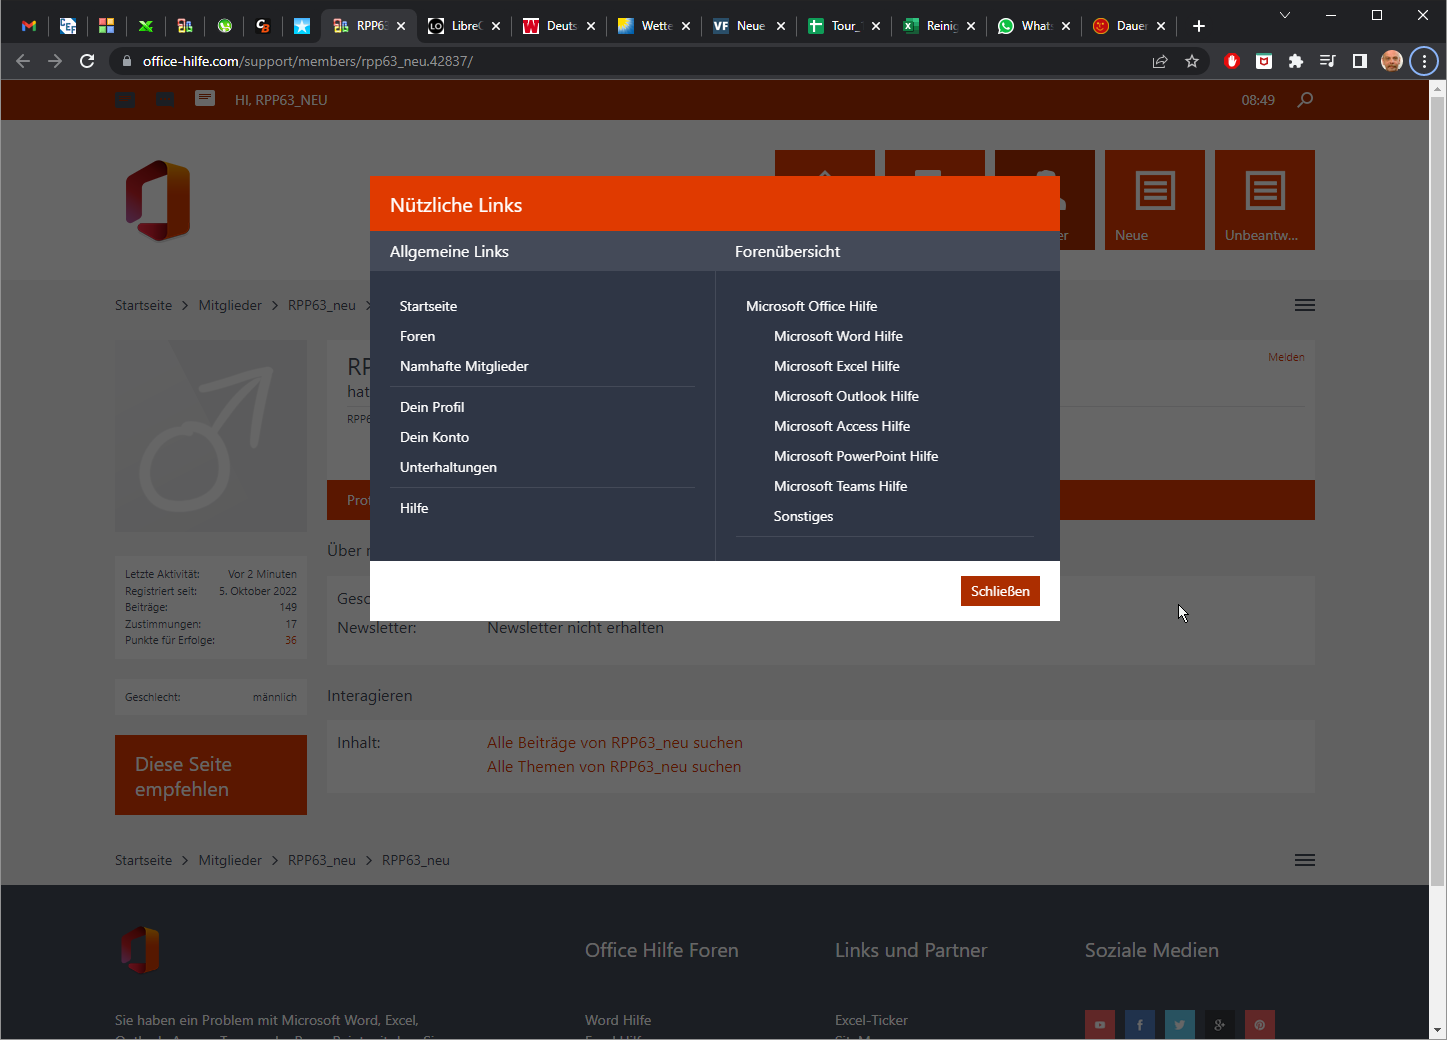Go back to previous page
Viewport: 1447px width, 1040px height.
[23, 61]
